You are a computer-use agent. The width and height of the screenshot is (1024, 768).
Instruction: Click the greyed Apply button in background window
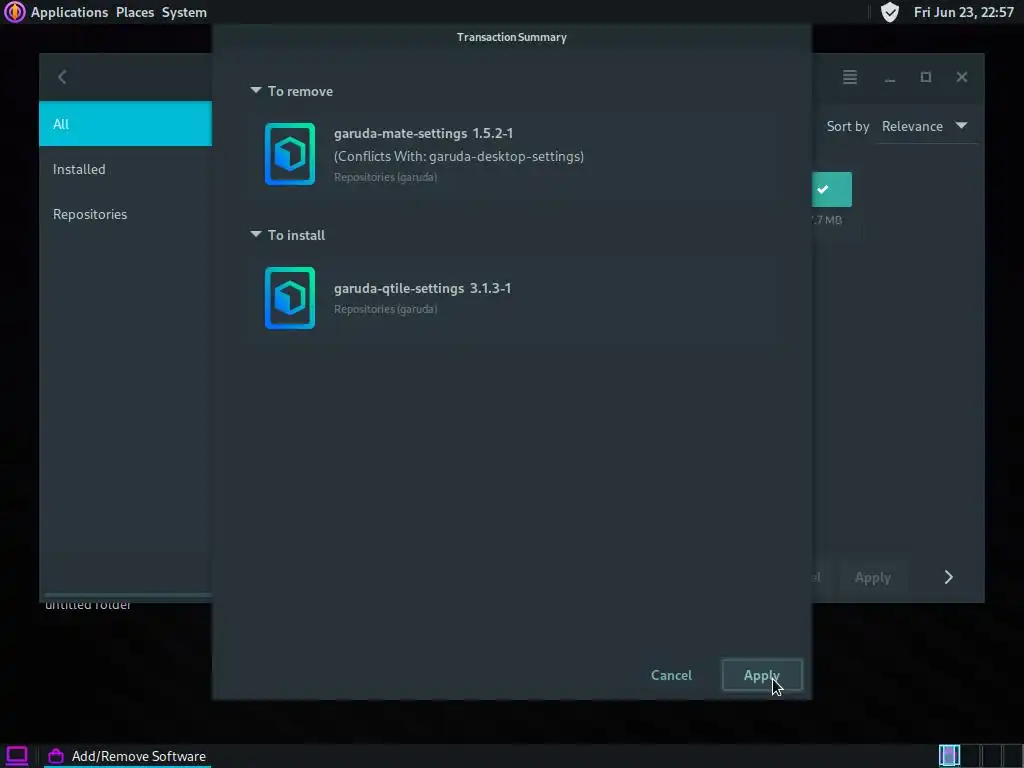872,577
